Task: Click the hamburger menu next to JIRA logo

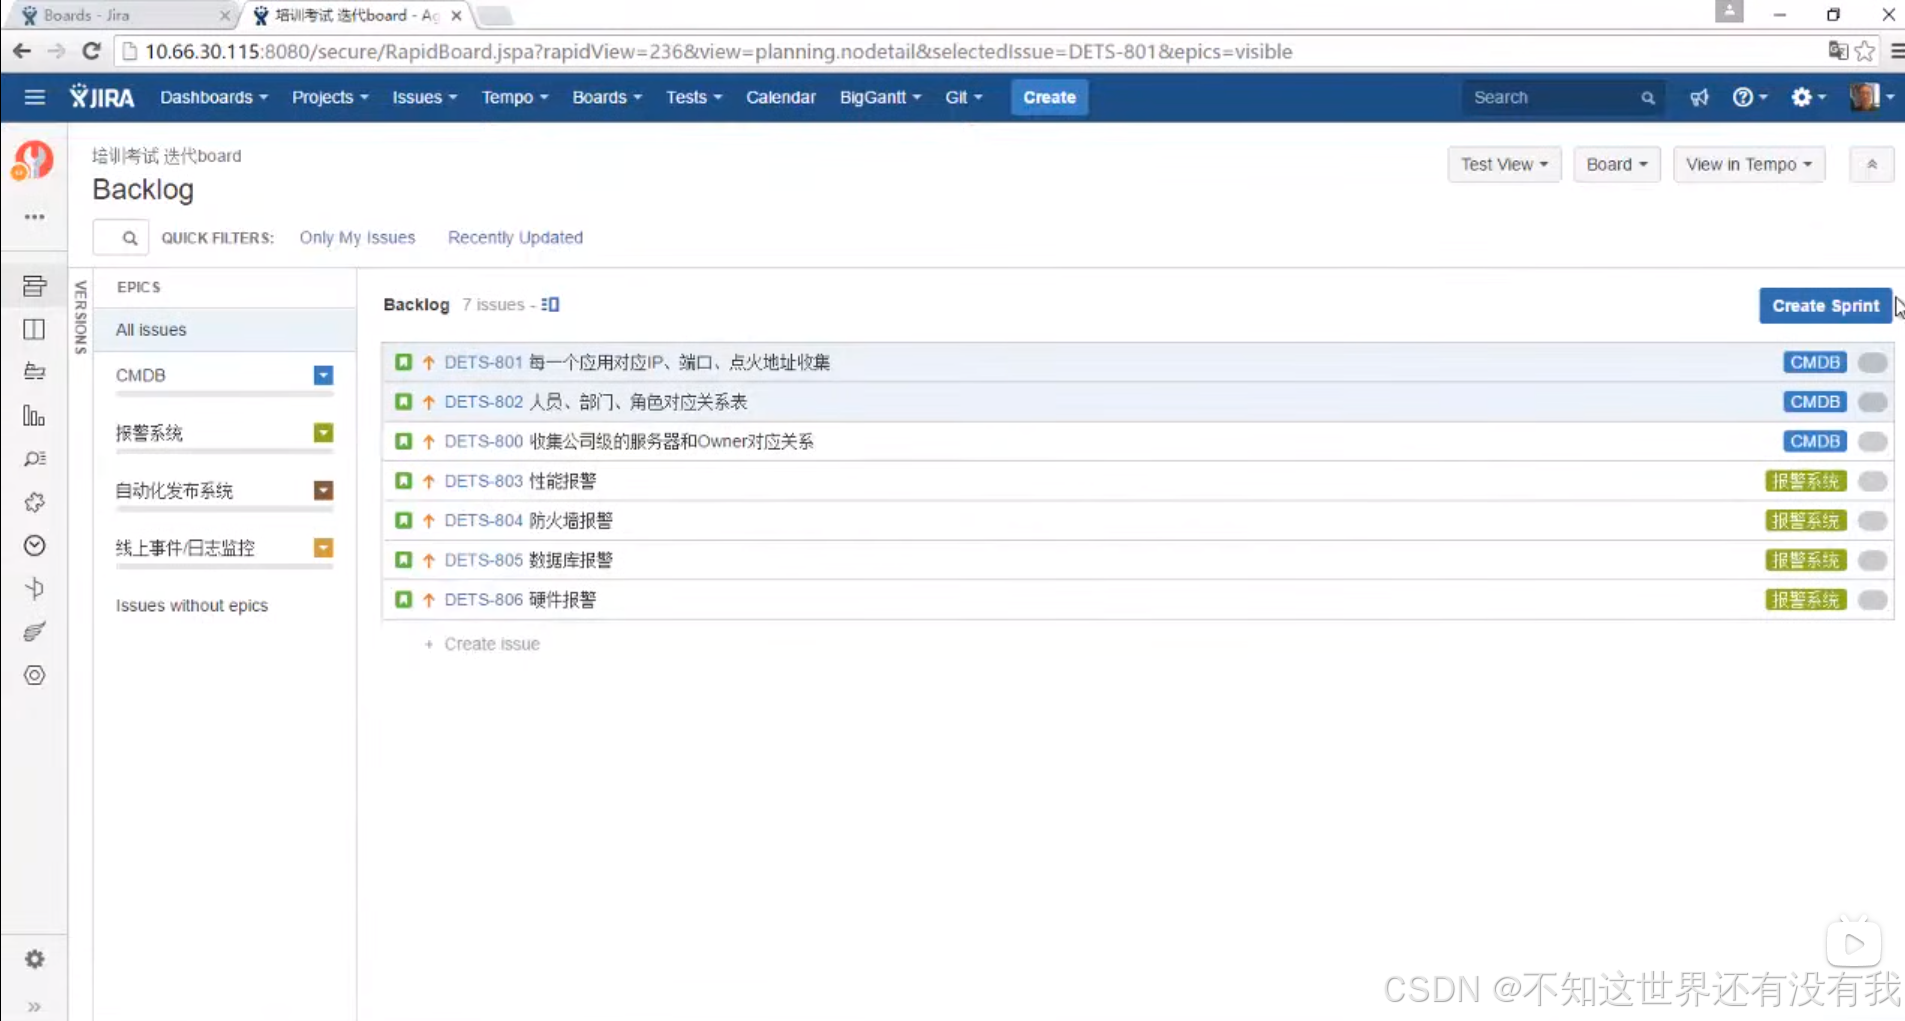Action: (34, 97)
